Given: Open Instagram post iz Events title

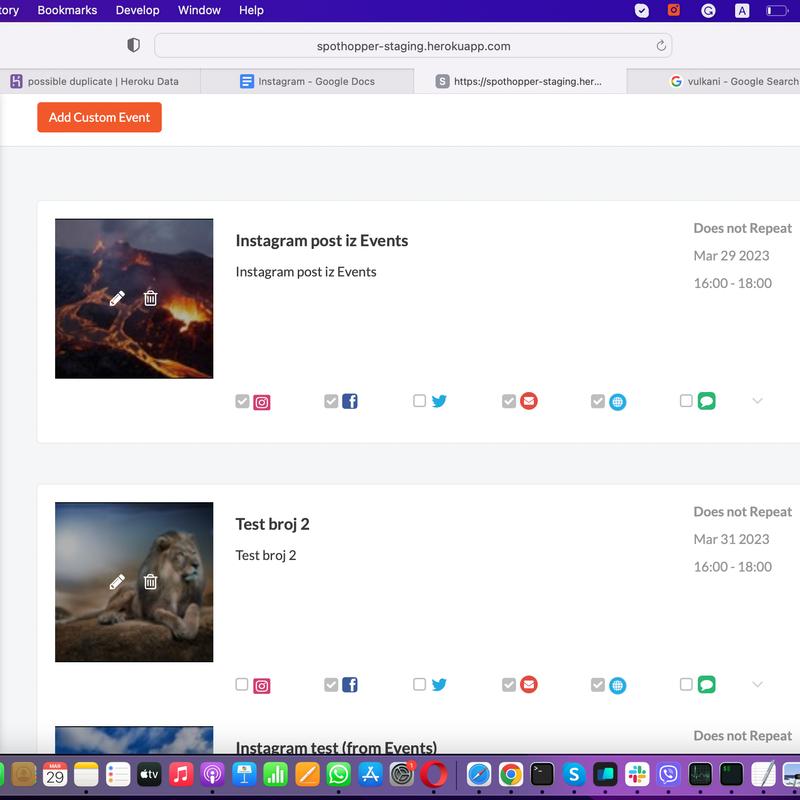Looking at the screenshot, I should pos(321,240).
